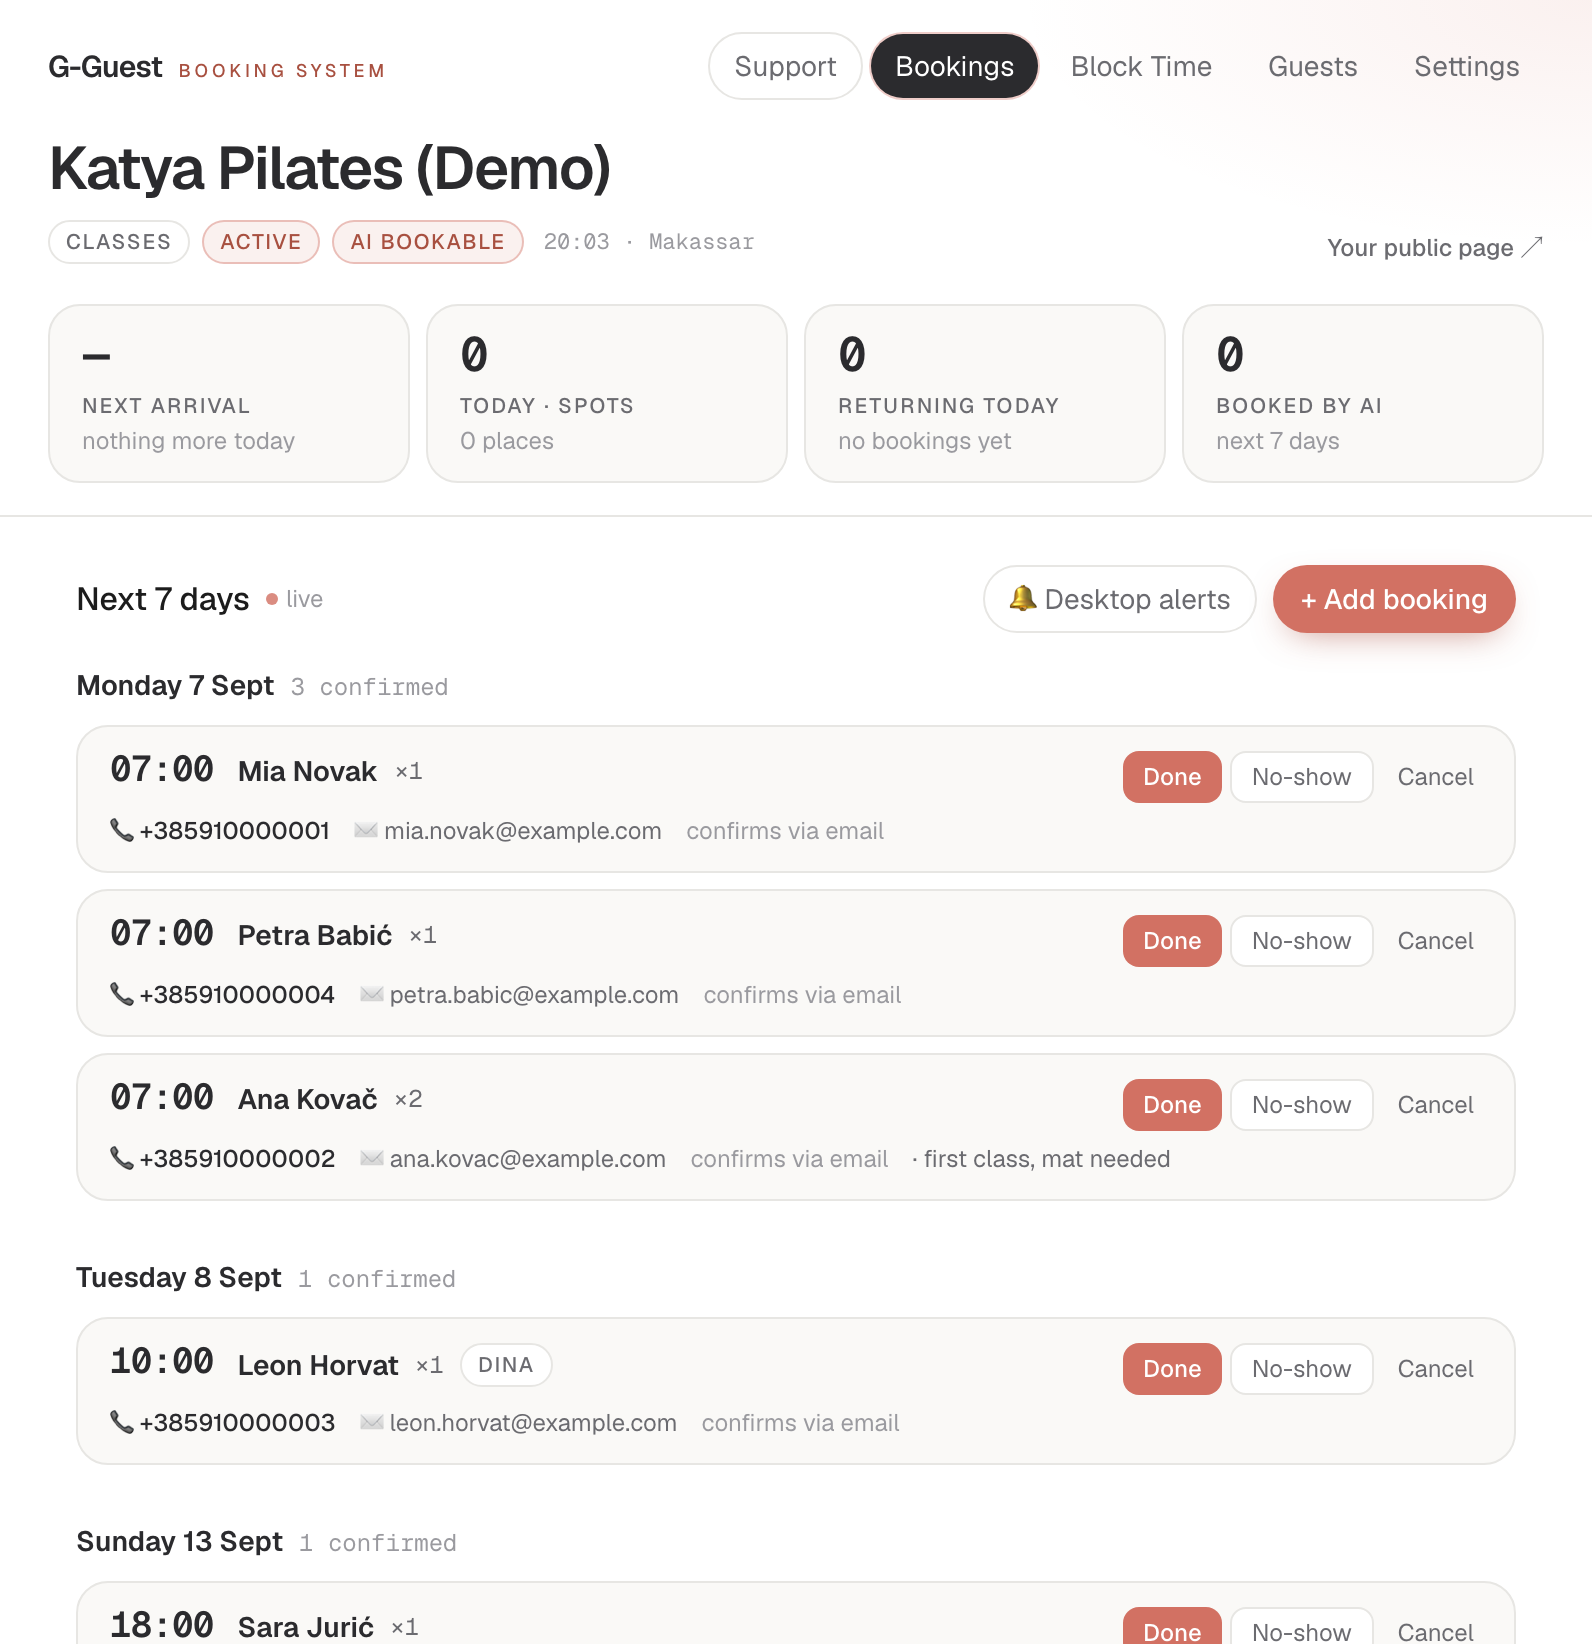Open the Support tab

tap(785, 66)
